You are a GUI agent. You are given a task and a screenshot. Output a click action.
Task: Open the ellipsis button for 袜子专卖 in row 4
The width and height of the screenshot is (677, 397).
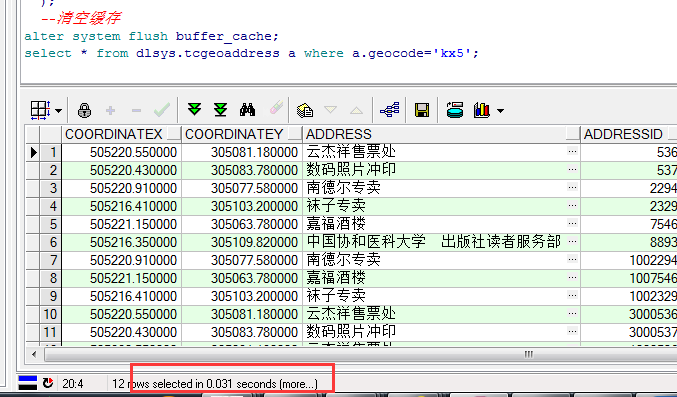pos(573,205)
